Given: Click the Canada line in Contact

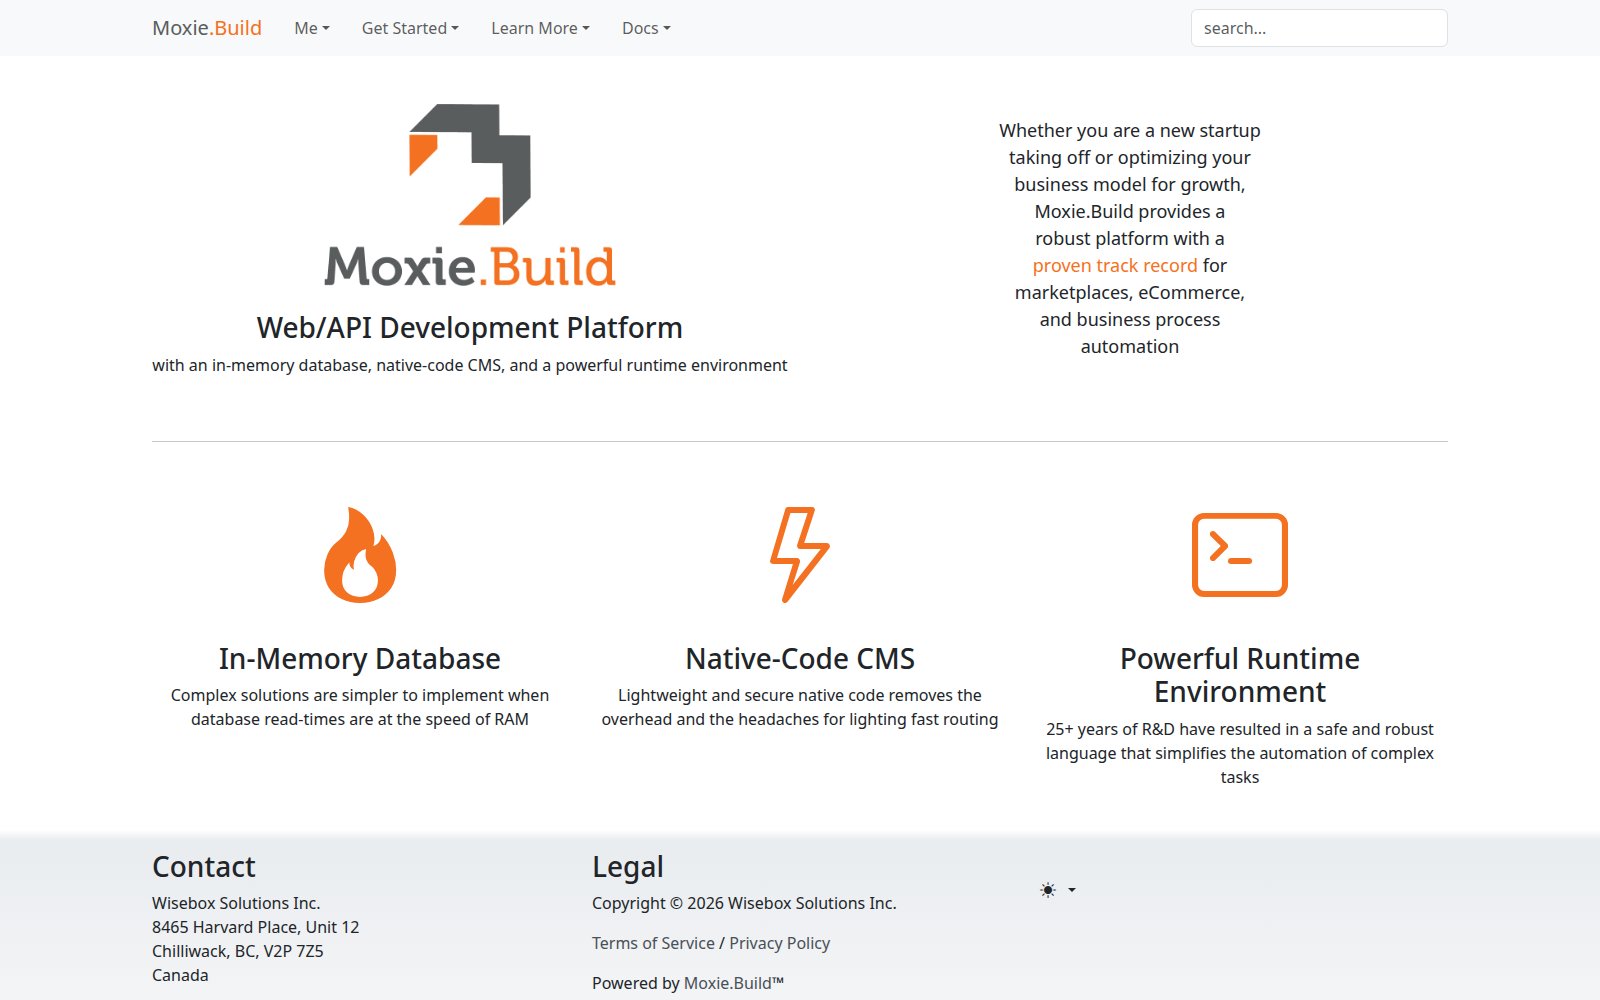Looking at the screenshot, I should coord(180,975).
